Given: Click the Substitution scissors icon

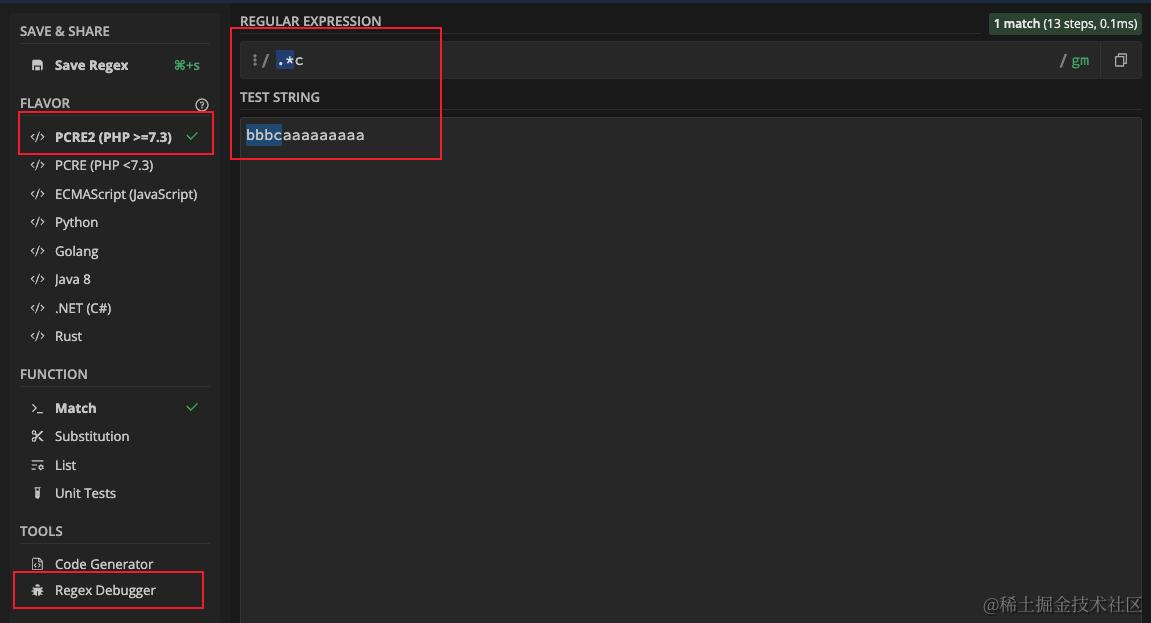Looking at the screenshot, I should (x=37, y=437).
